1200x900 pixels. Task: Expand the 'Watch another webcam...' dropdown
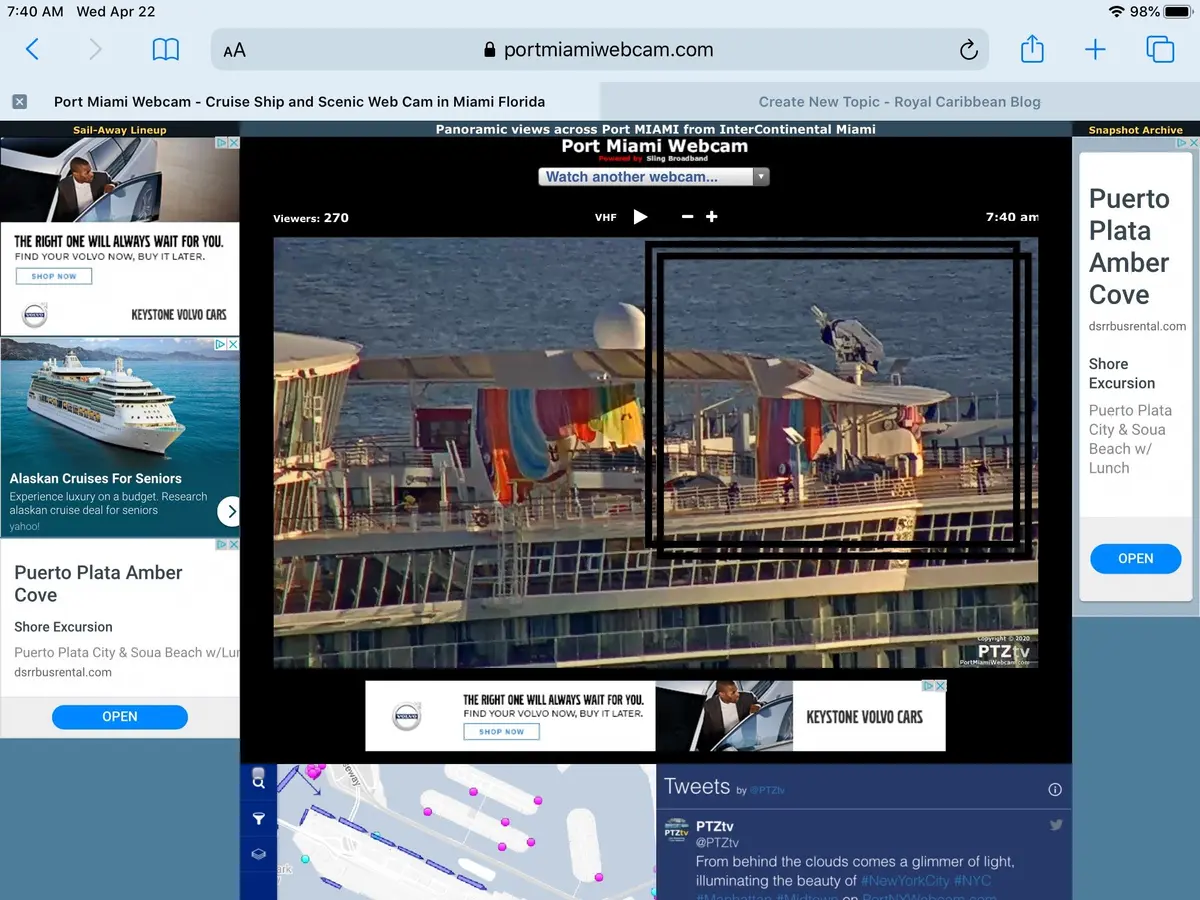click(654, 177)
